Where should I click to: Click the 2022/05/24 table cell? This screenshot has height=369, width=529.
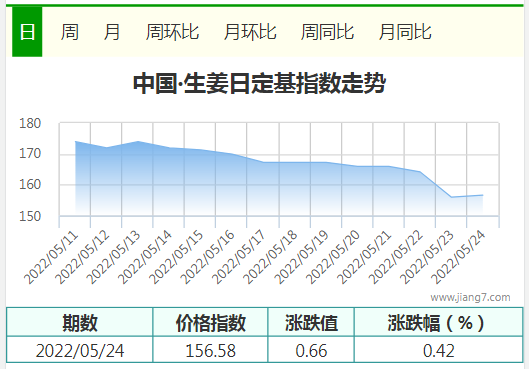[80, 351]
